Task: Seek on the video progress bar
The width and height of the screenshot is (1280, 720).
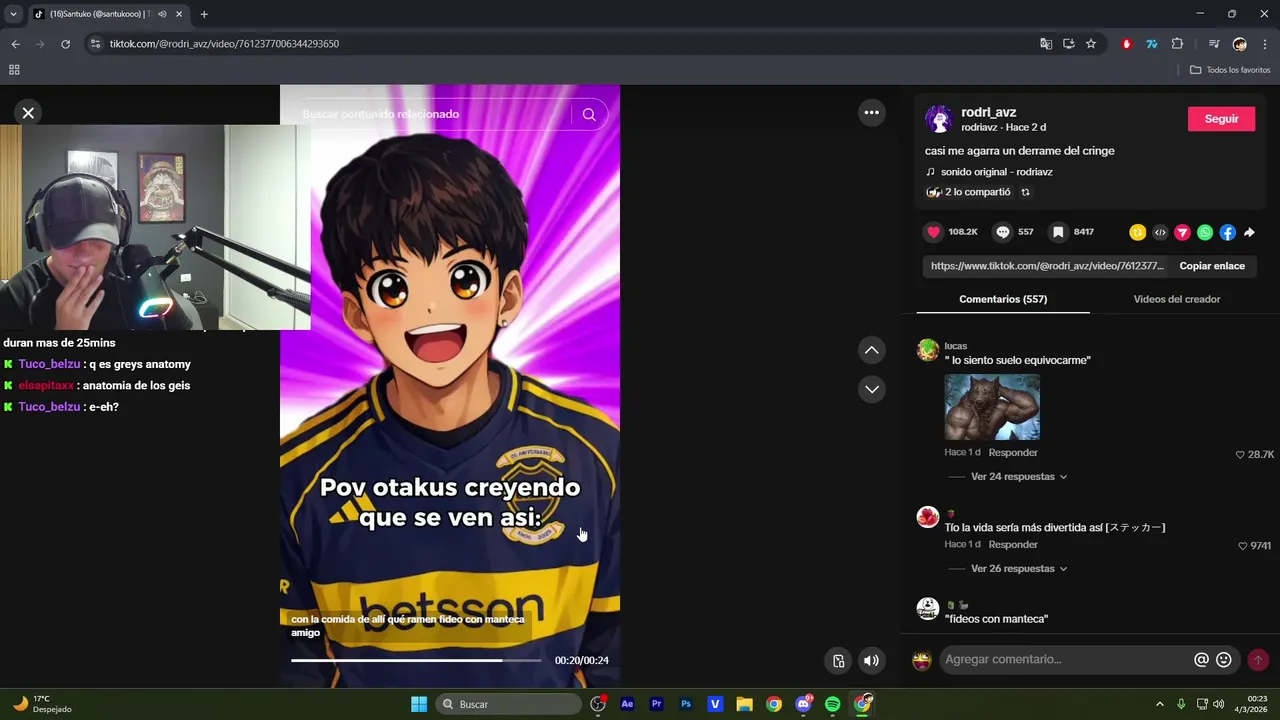Action: tap(416, 660)
